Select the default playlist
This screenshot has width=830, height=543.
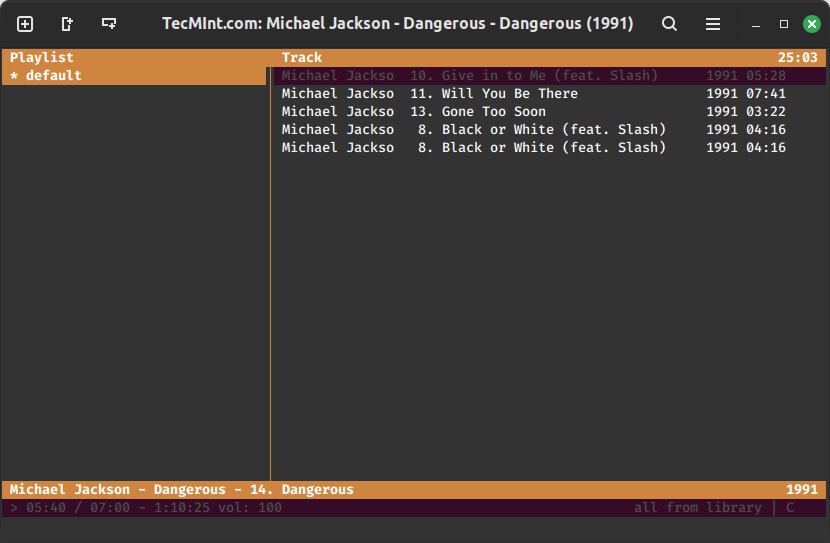[x=134, y=76]
